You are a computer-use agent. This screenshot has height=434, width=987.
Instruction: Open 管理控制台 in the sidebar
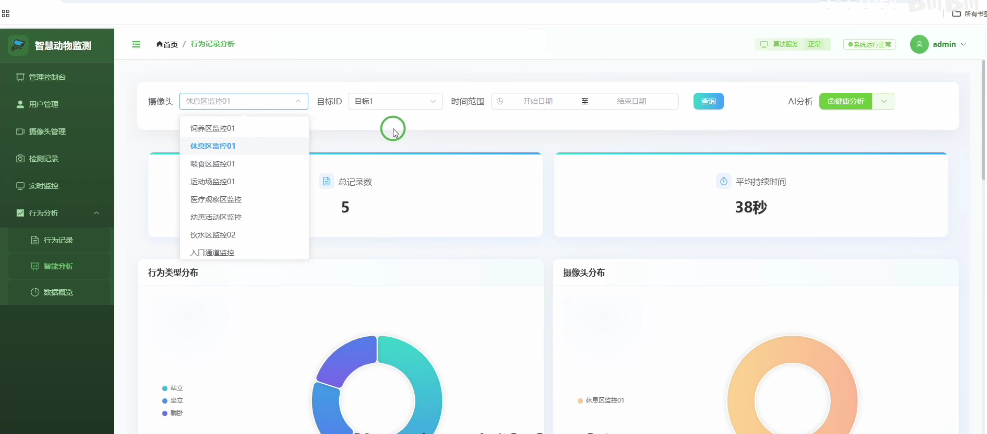point(57,77)
